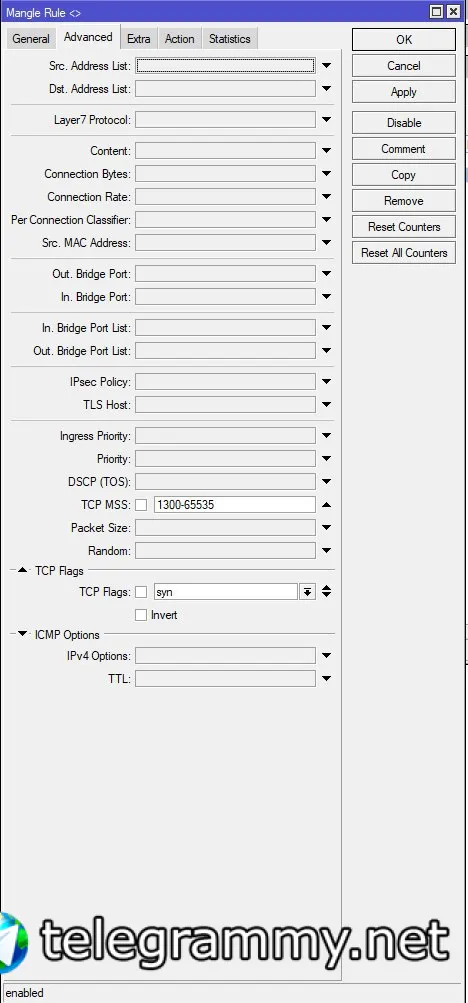Toggle the TCP MSS invert checkbox
Screen dimensions: 468x1003
pyautogui.click(x=141, y=505)
